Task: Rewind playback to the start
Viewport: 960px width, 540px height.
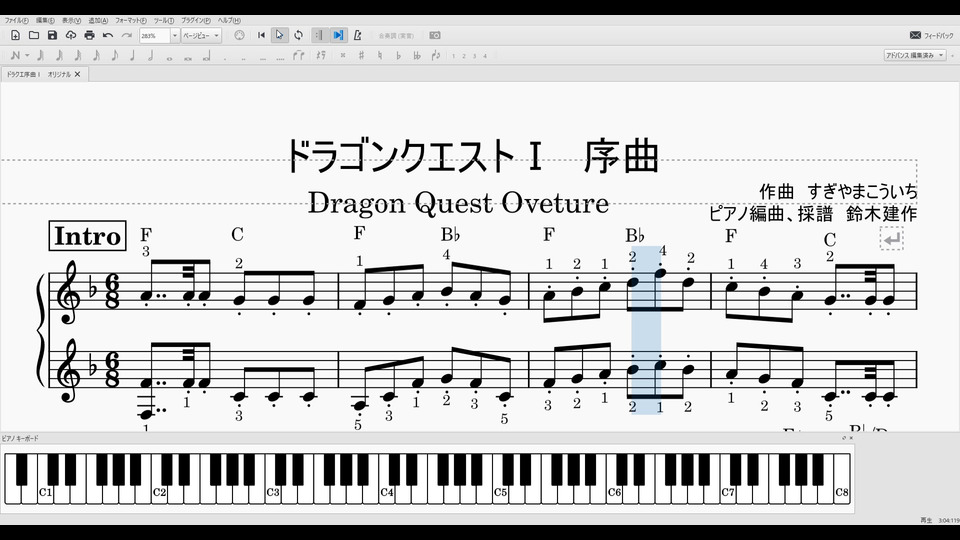Action: click(261, 36)
